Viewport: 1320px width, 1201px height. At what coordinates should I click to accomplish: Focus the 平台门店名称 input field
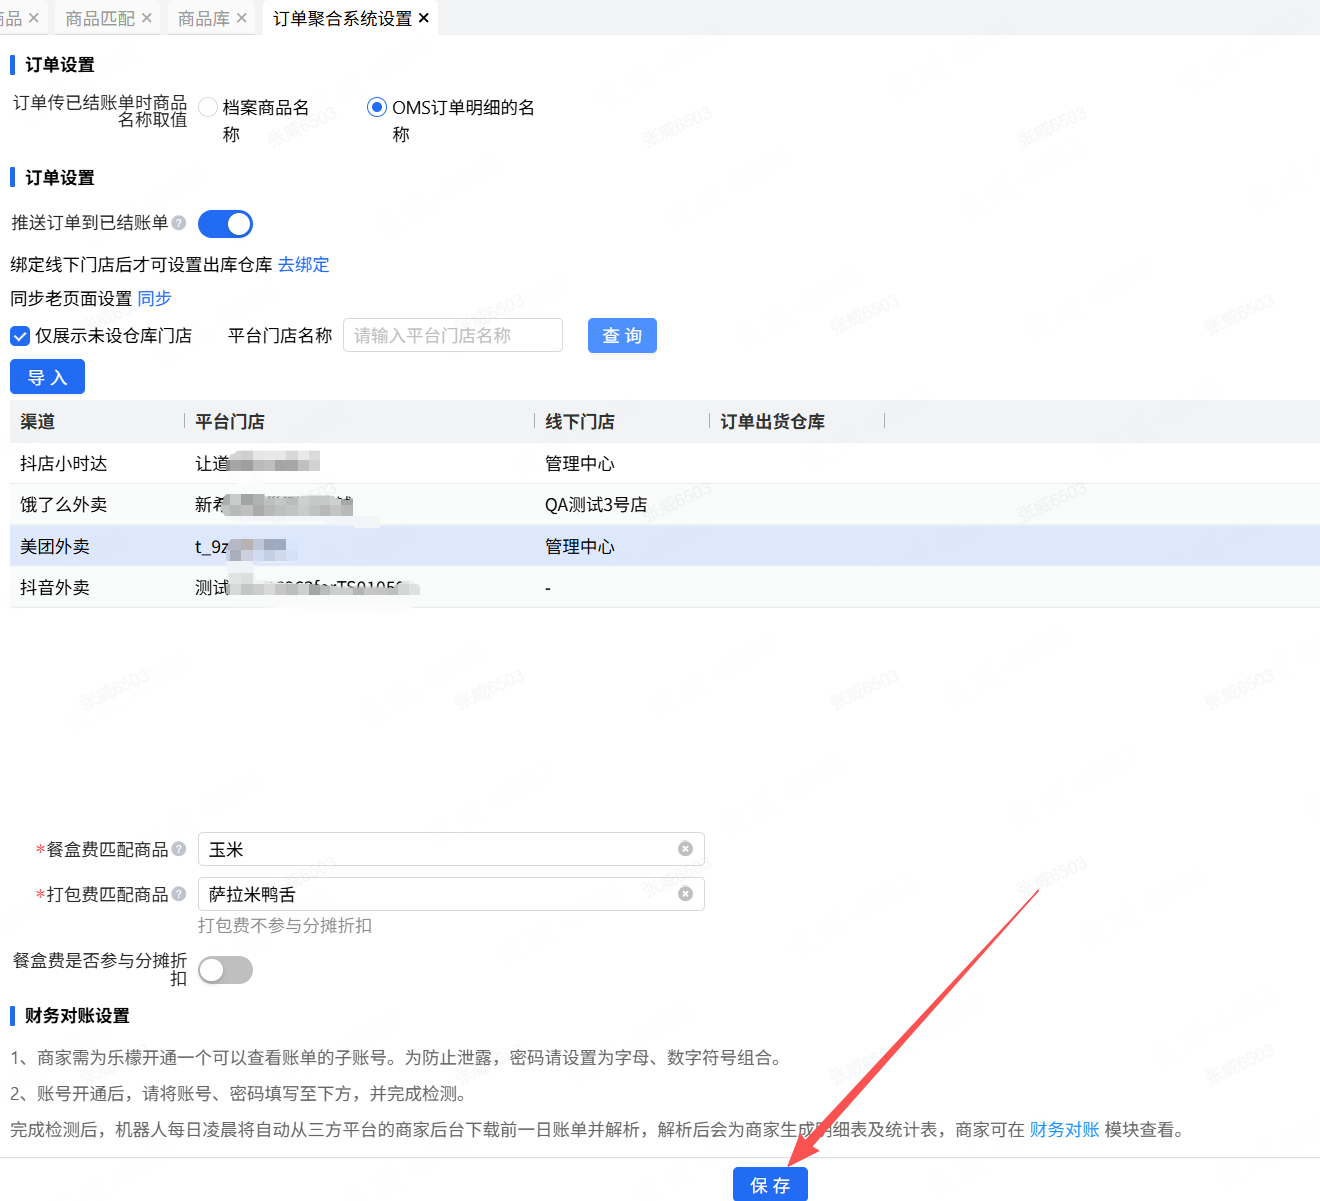(x=453, y=336)
